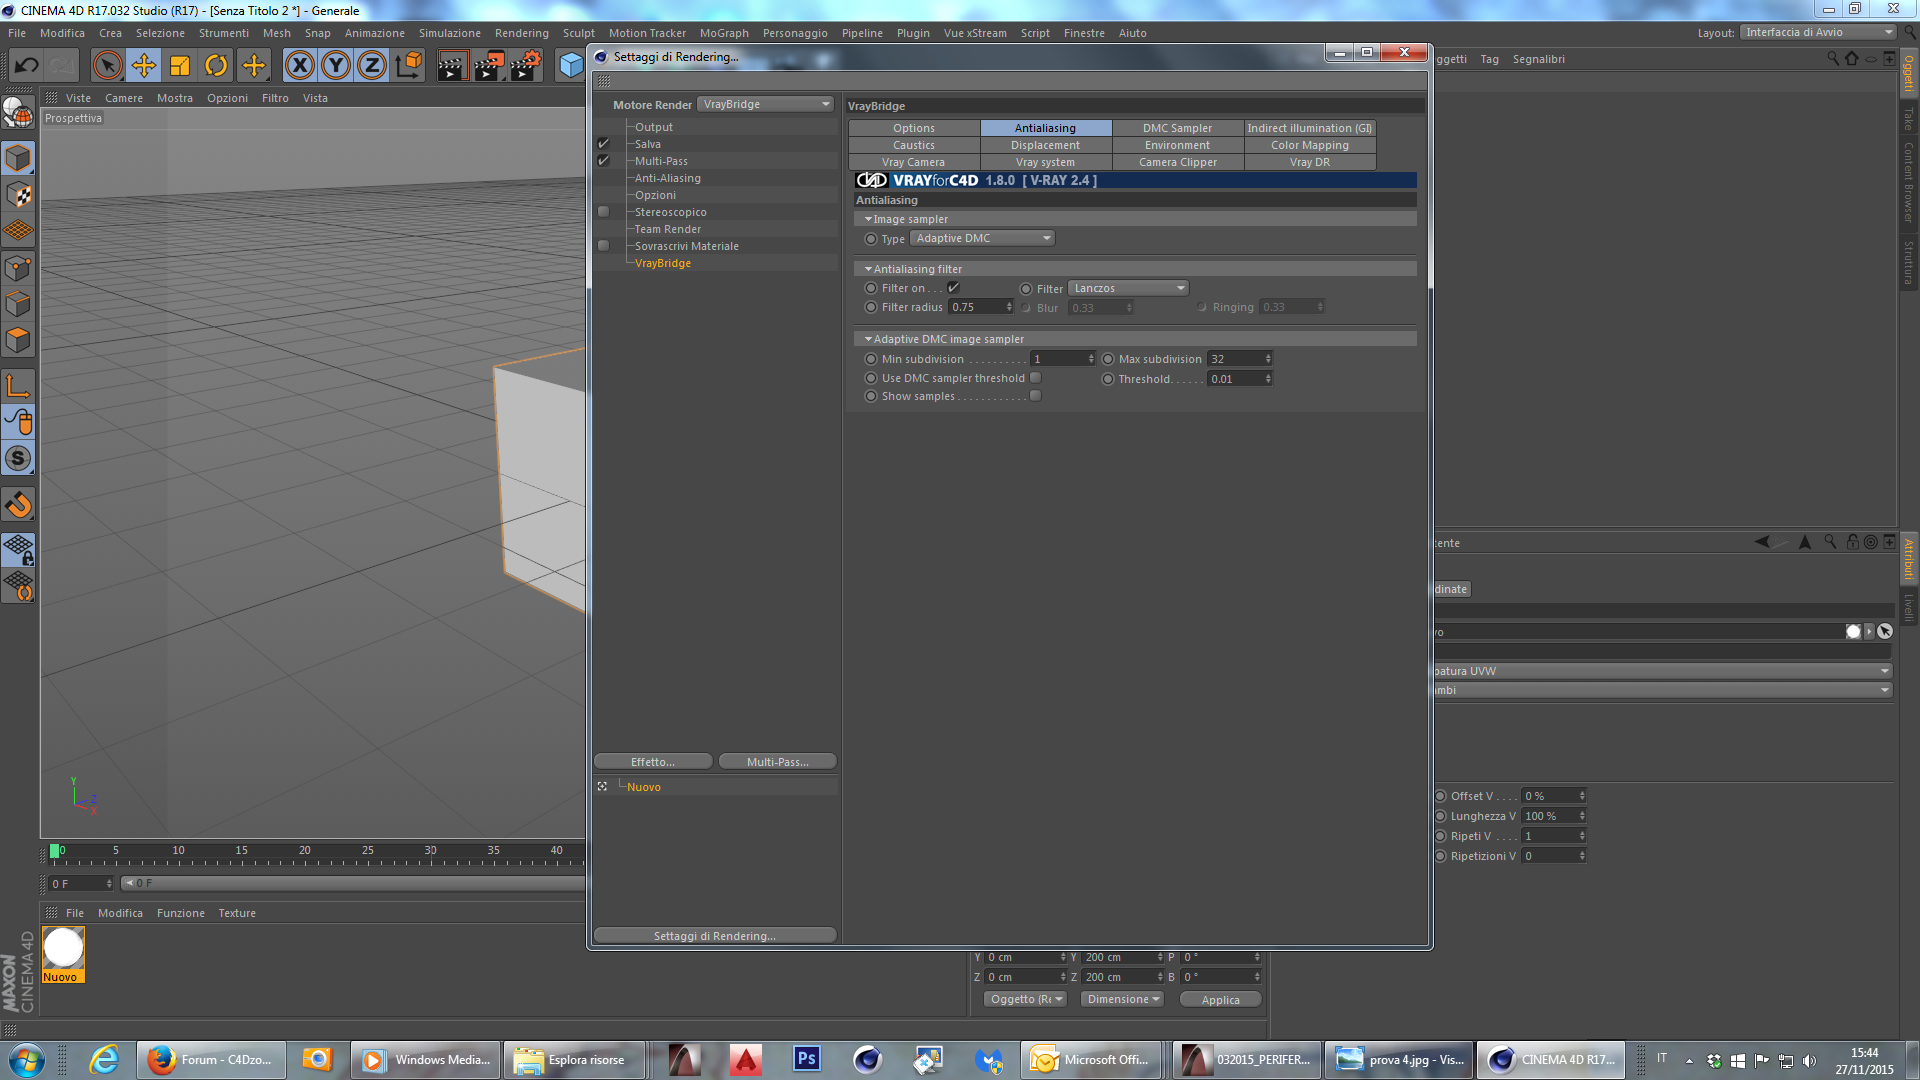Toggle the Filter on checkbox
The height and width of the screenshot is (1080, 1920).
(954, 288)
